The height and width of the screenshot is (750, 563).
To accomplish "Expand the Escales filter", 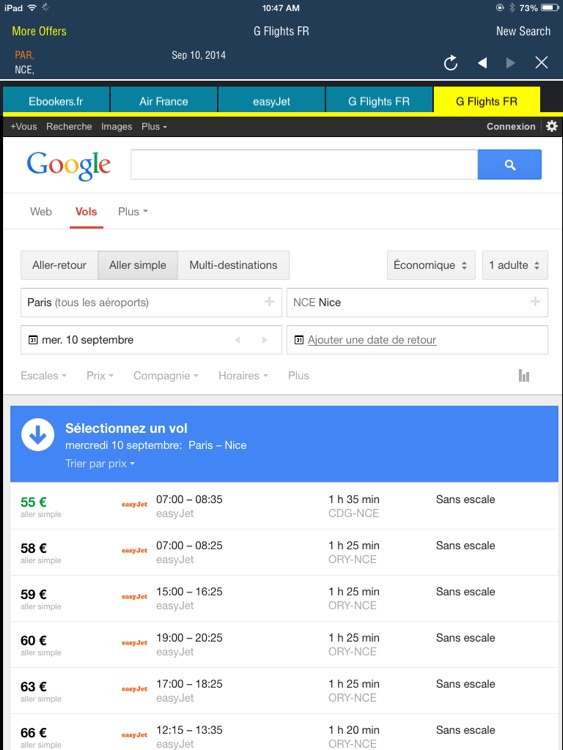I will tap(44, 375).
